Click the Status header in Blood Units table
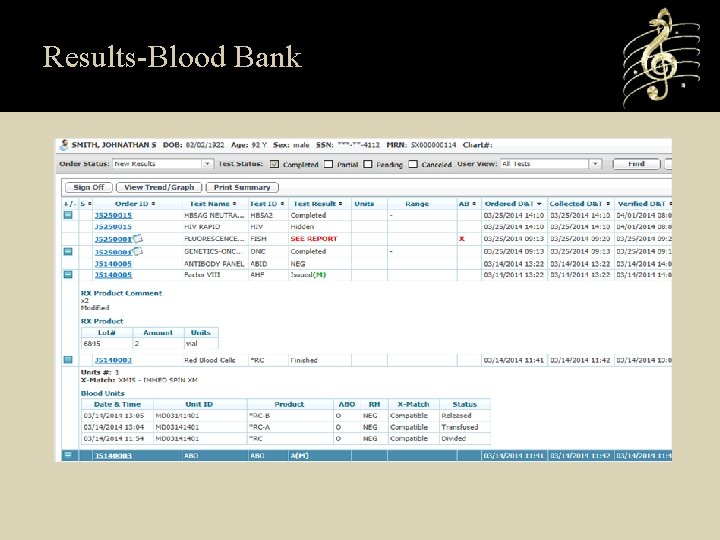 [465, 404]
